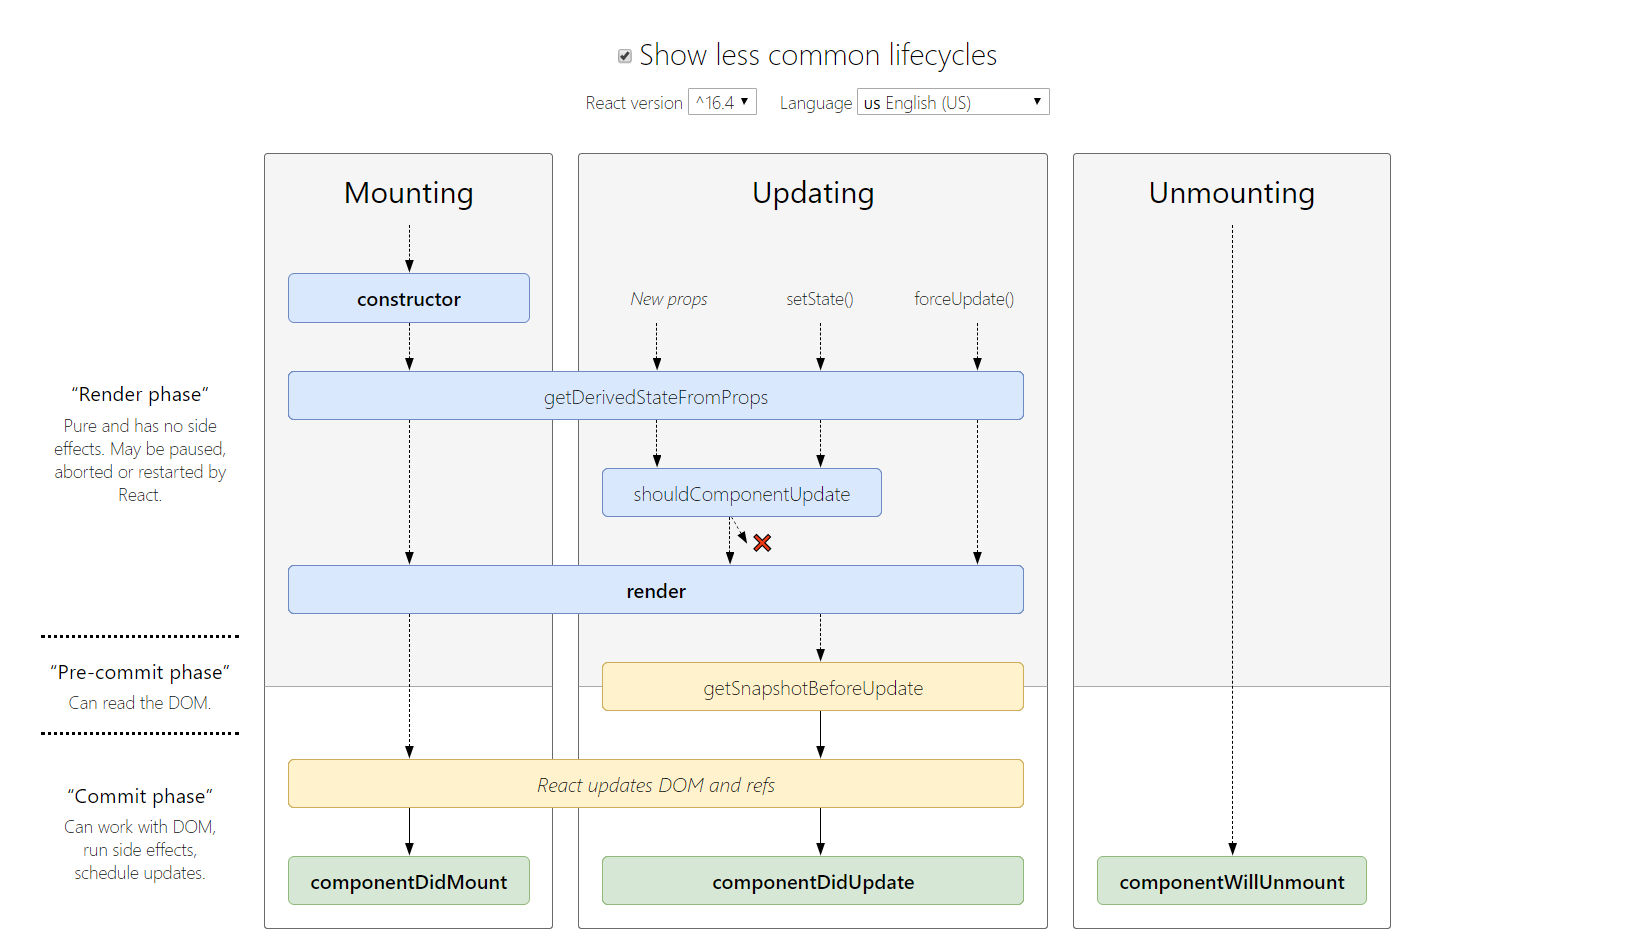Open the Language selection dropdown

(x=952, y=102)
